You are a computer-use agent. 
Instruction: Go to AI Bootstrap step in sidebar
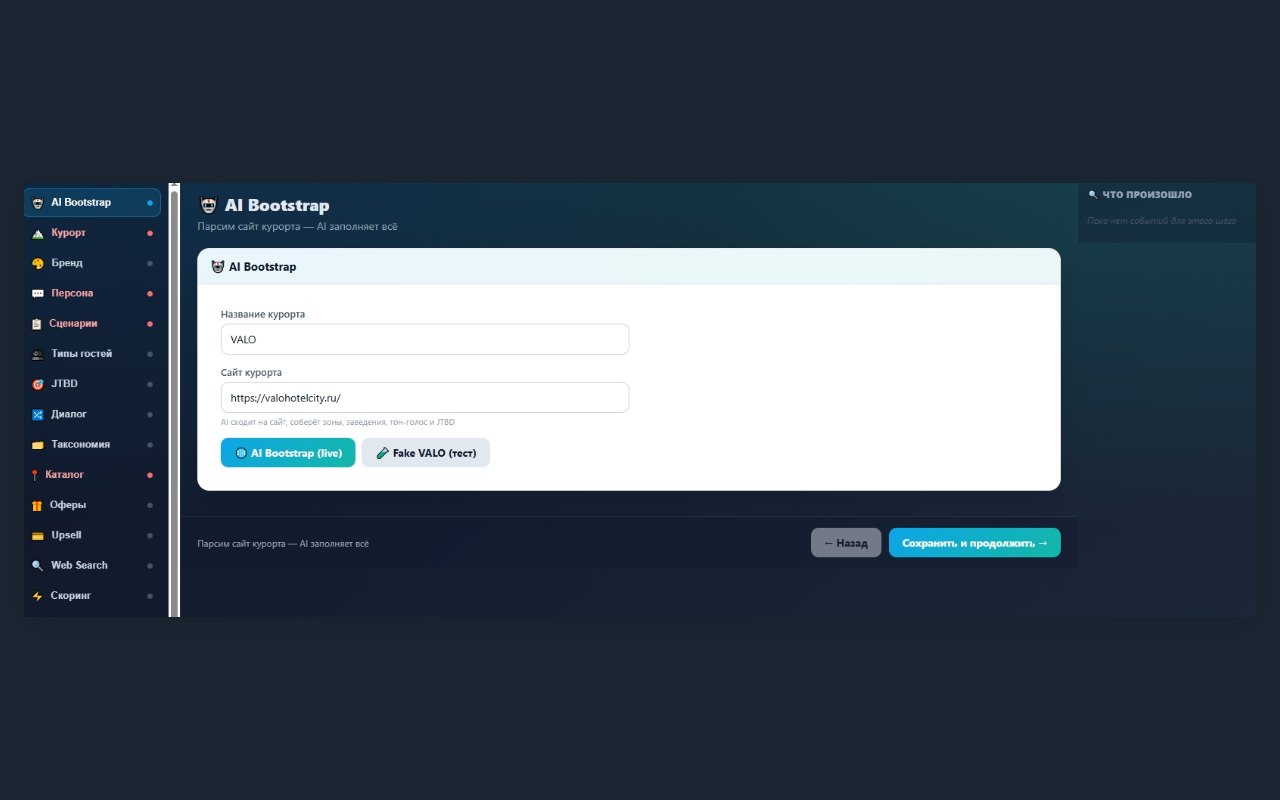pyautogui.click(x=92, y=203)
